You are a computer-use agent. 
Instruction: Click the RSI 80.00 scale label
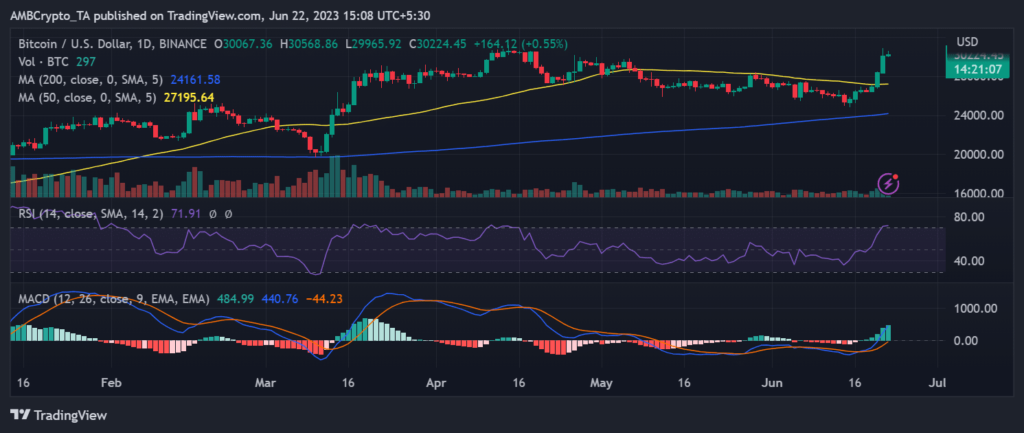coord(972,217)
